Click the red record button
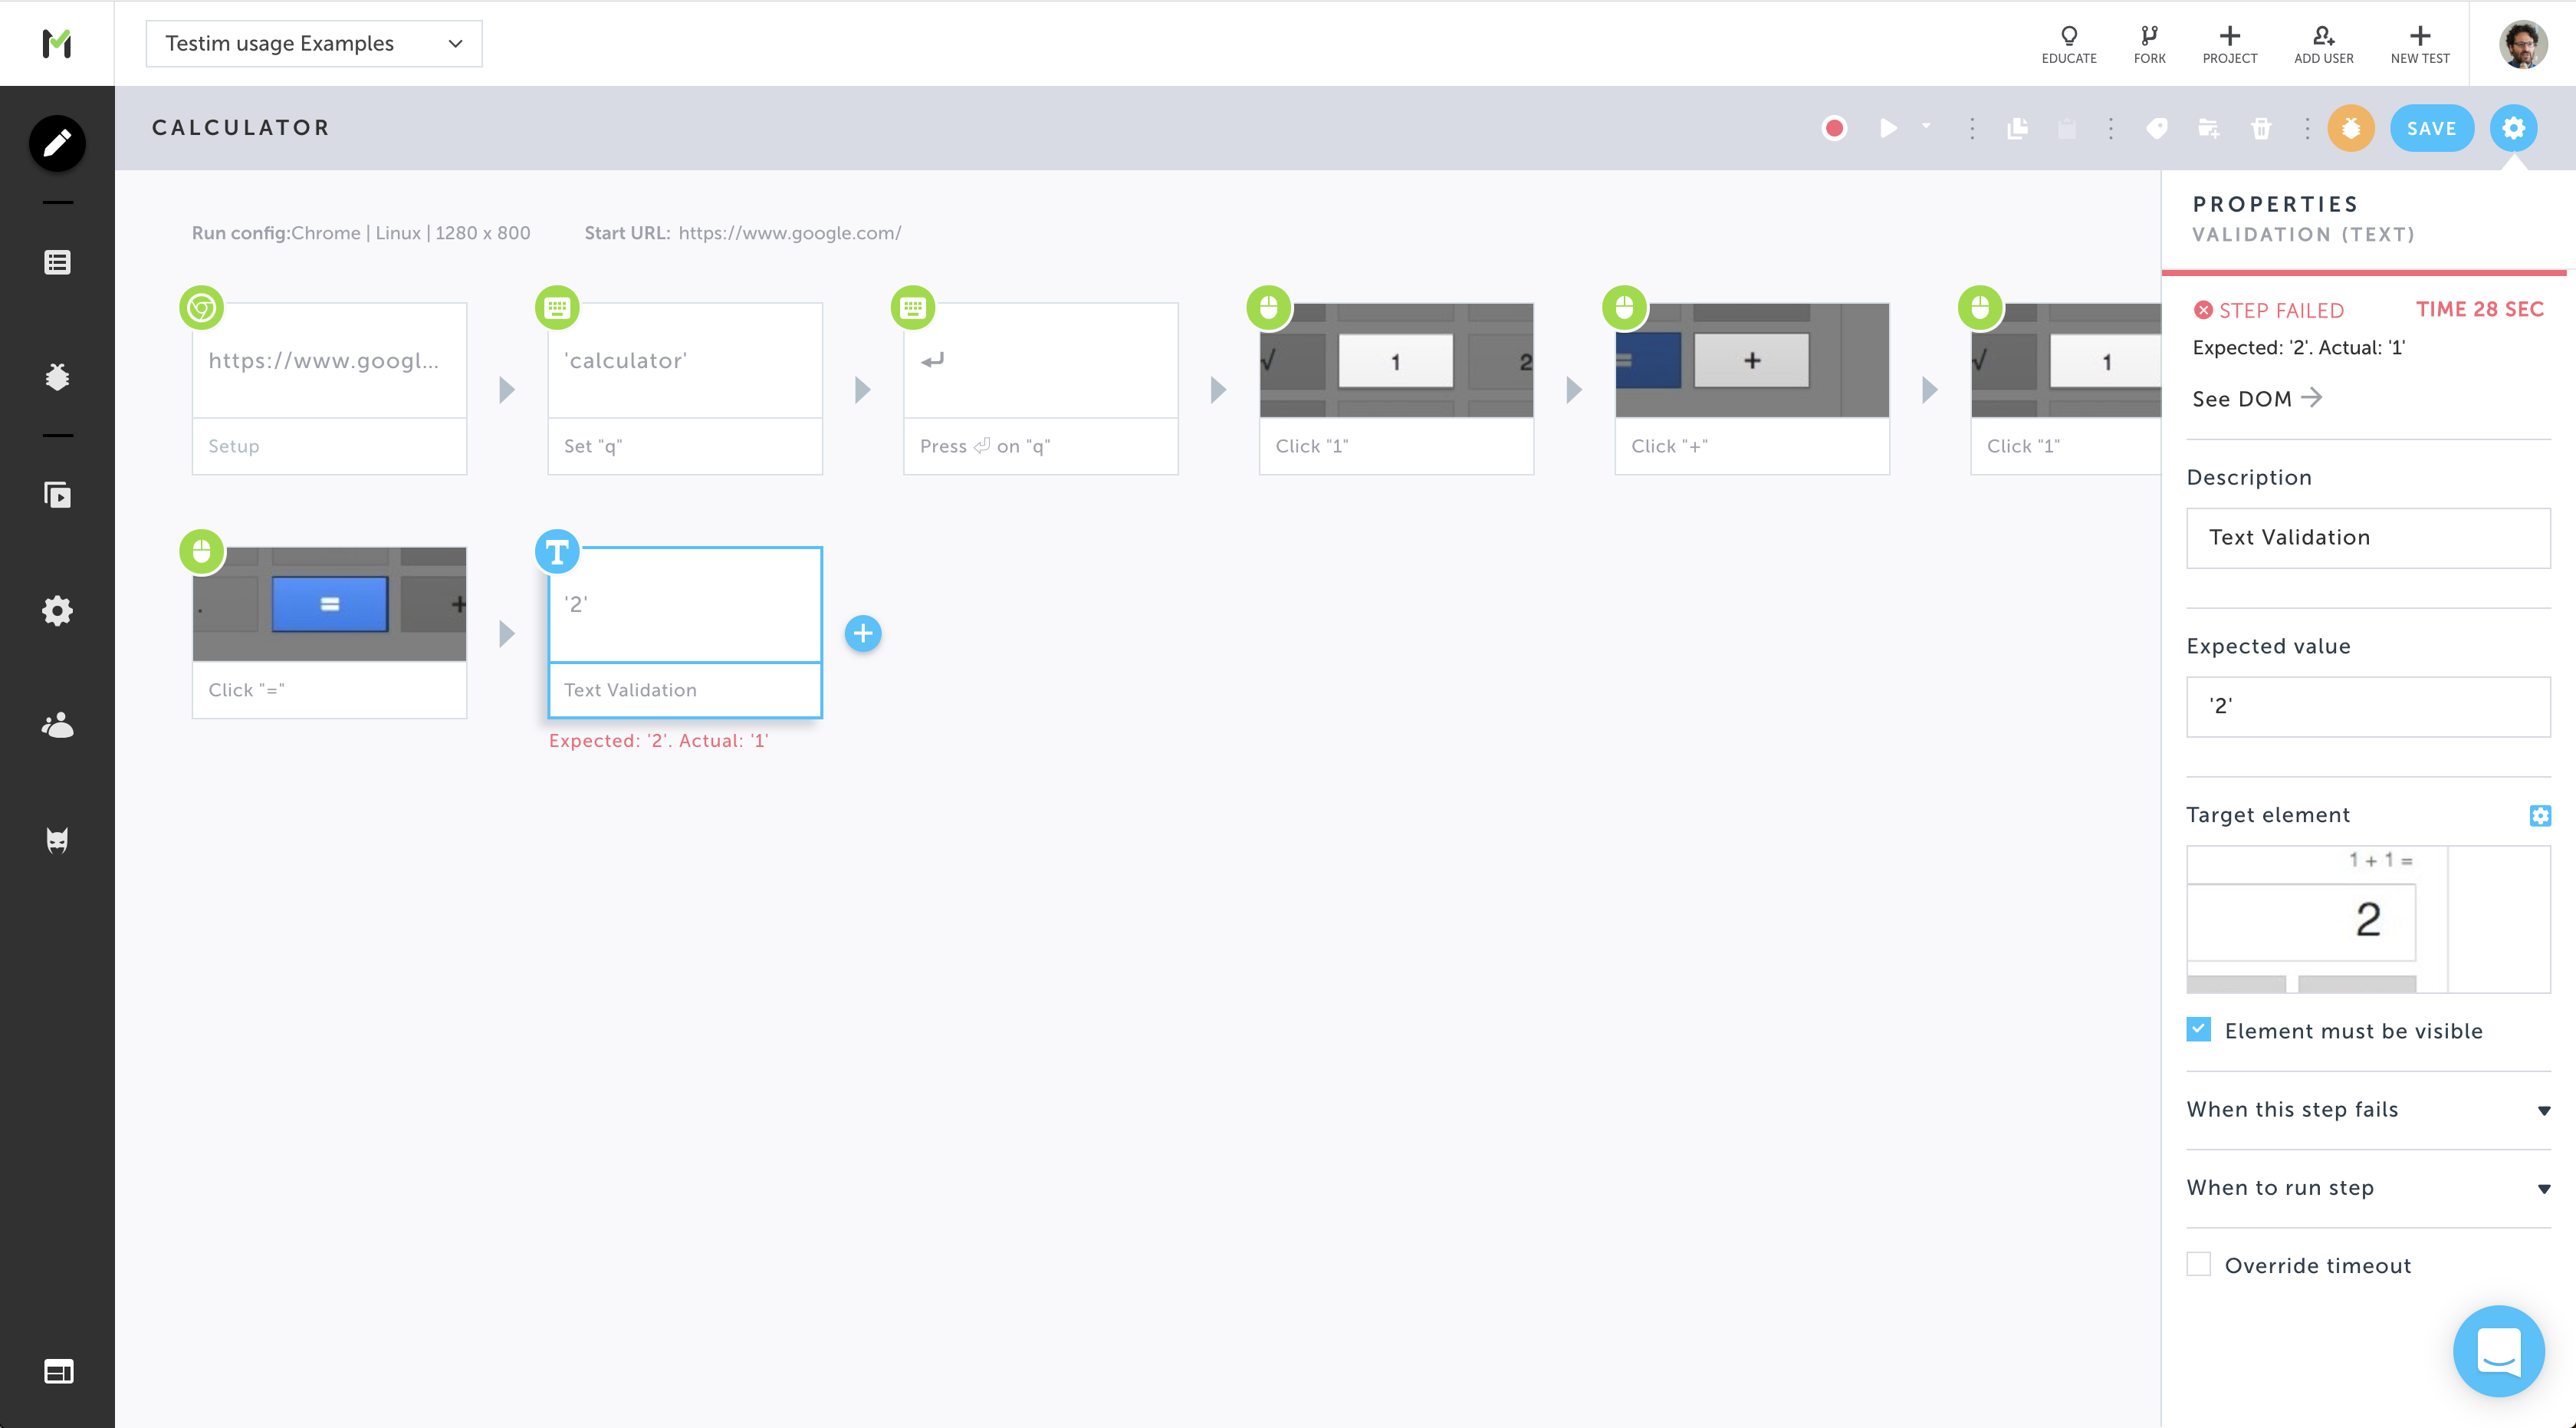The image size is (2576, 1428). click(x=1834, y=128)
